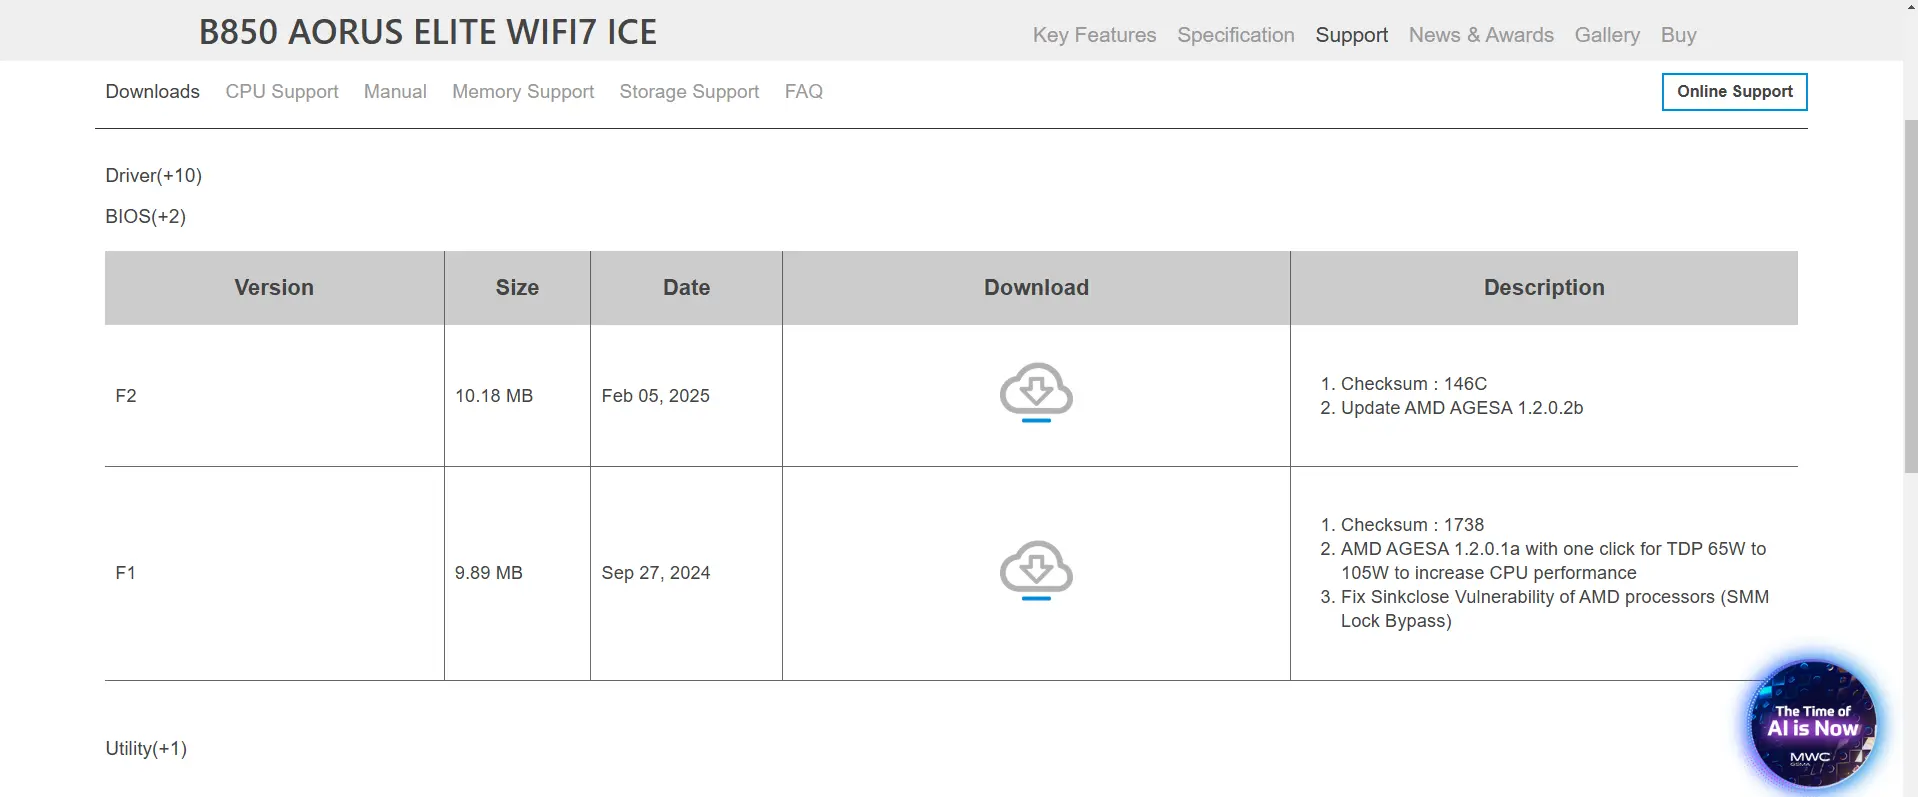Click the 'Checksum : 146C' text

pos(1413,384)
